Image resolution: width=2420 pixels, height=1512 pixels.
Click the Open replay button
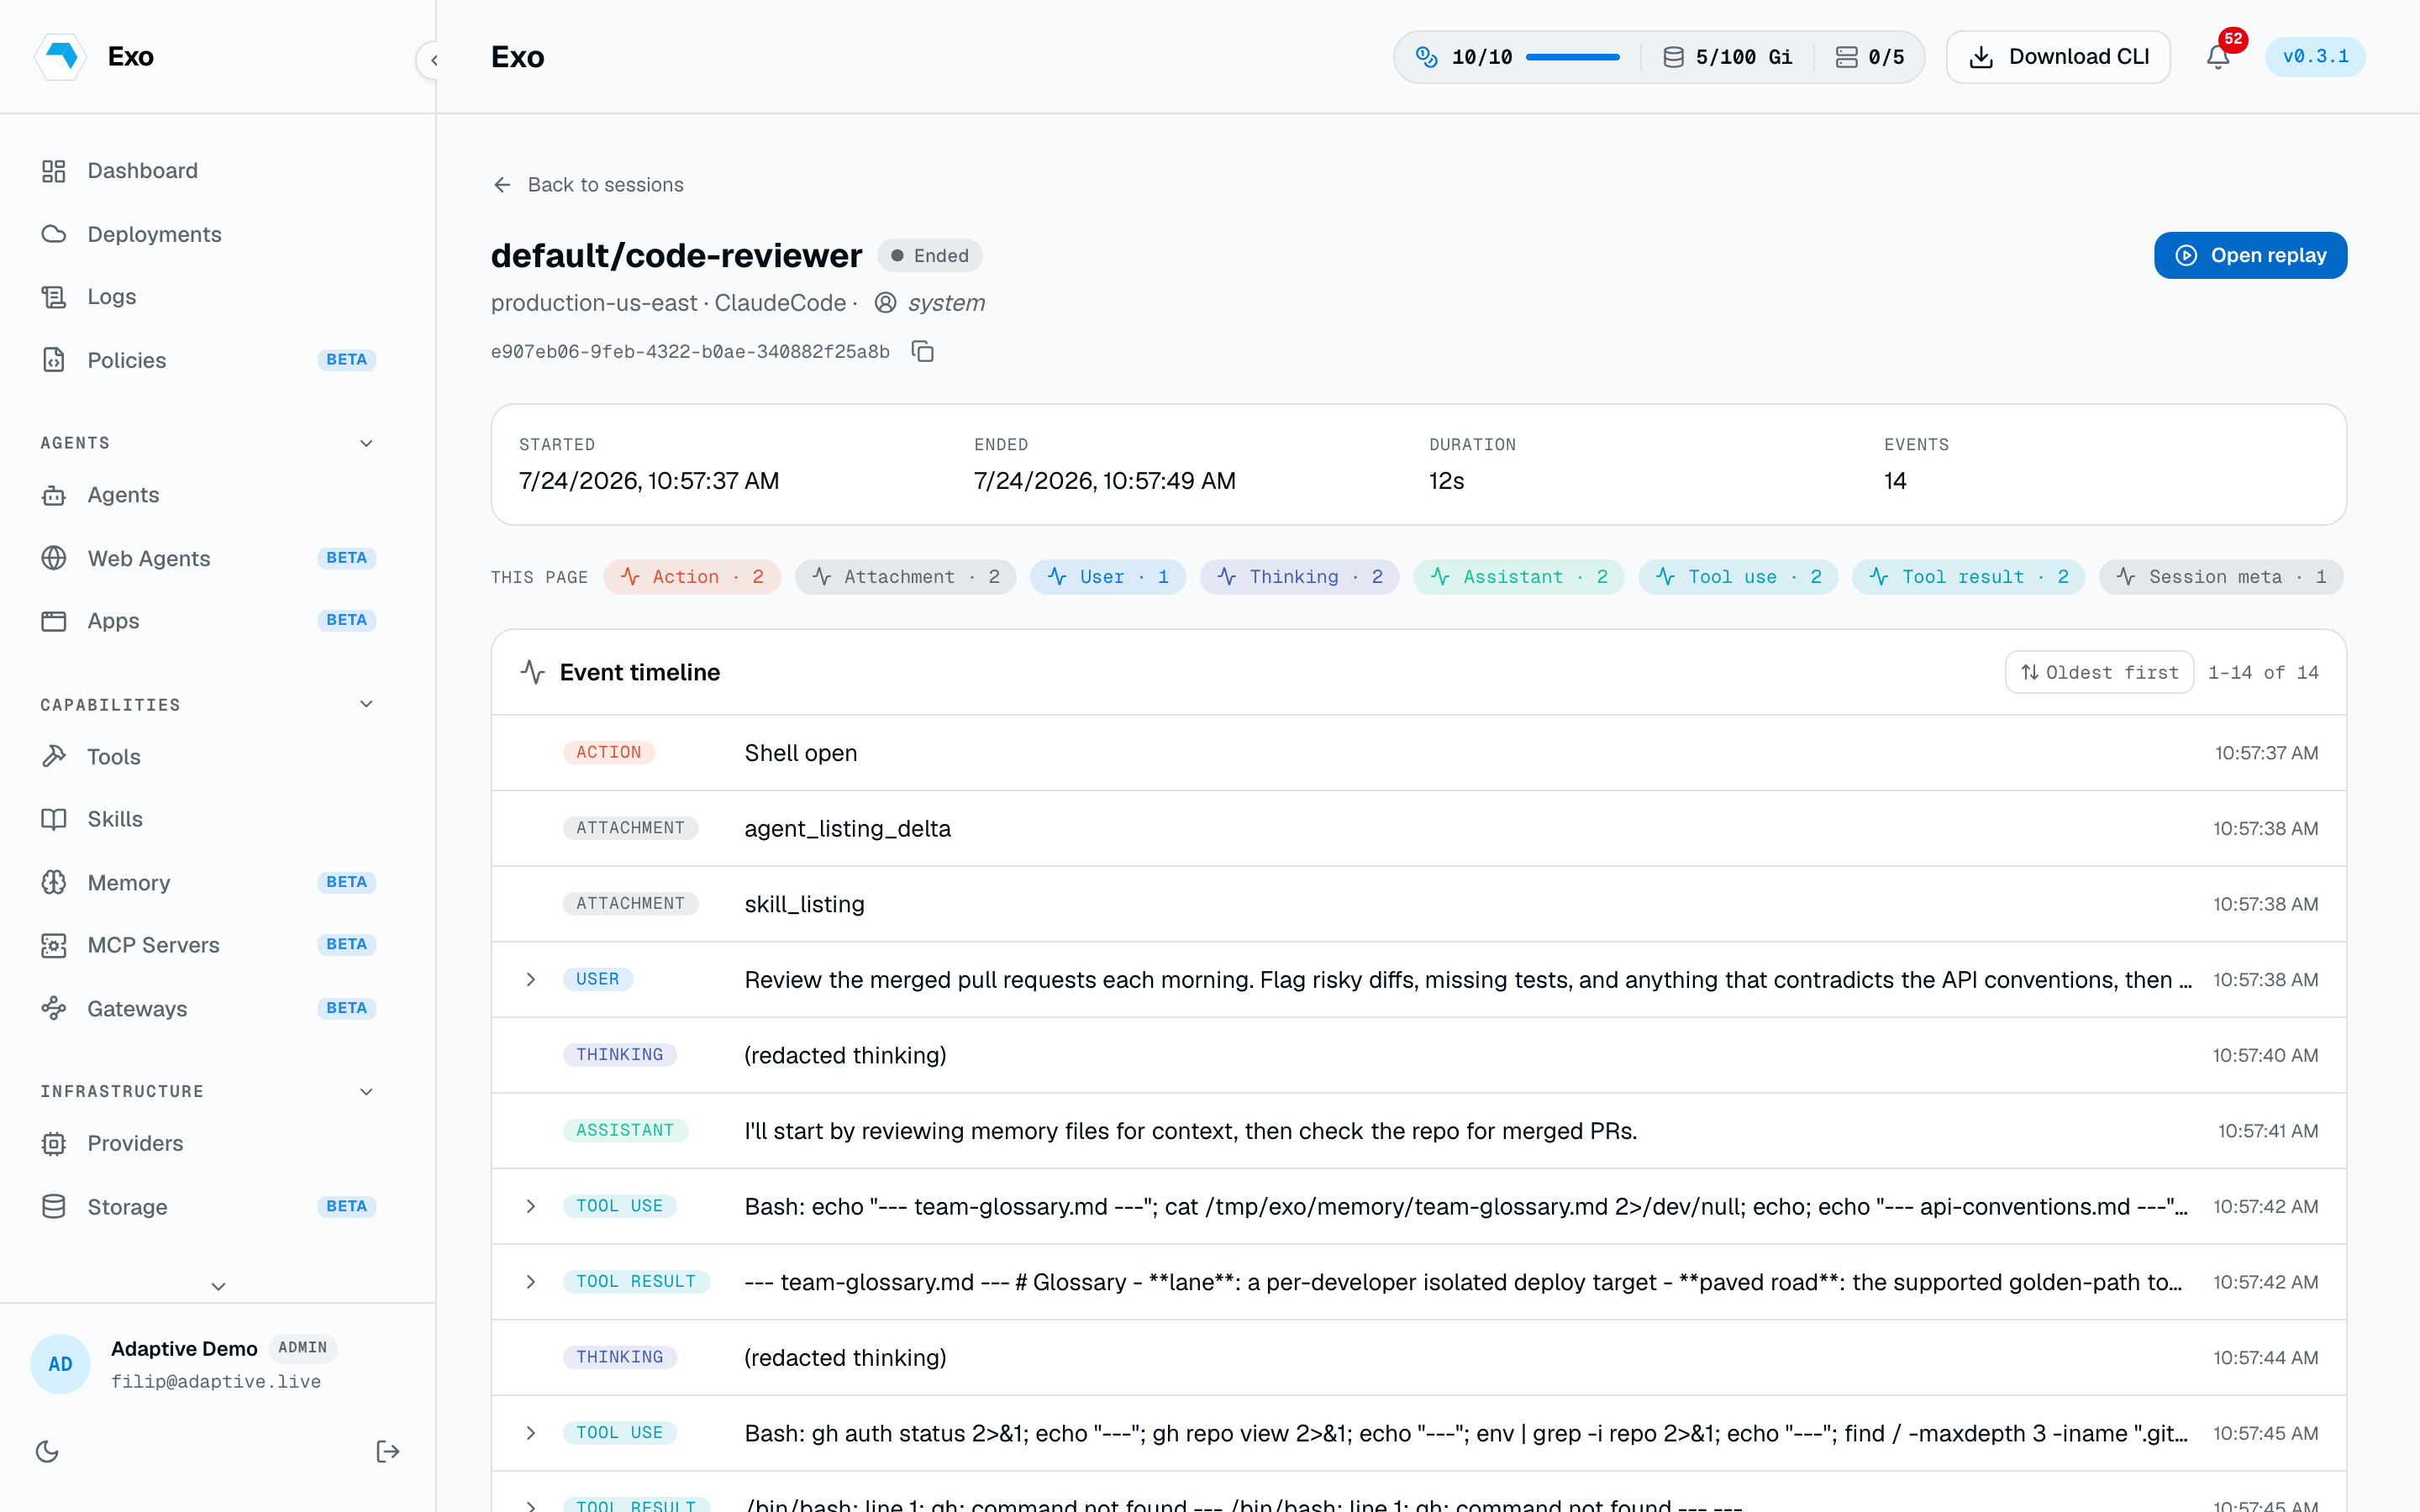point(2250,255)
